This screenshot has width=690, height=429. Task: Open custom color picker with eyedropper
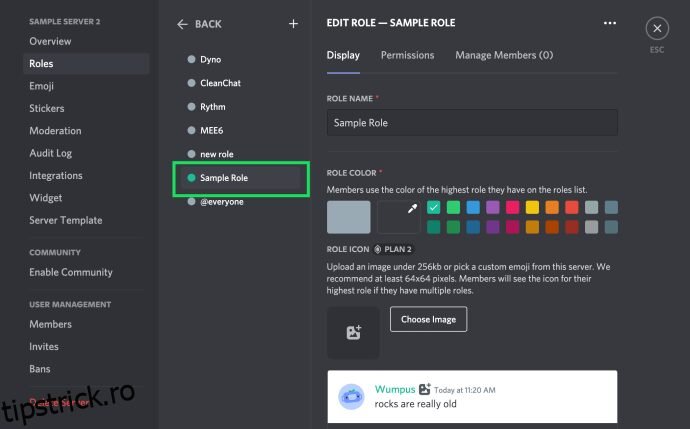click(x=399, y=217)
